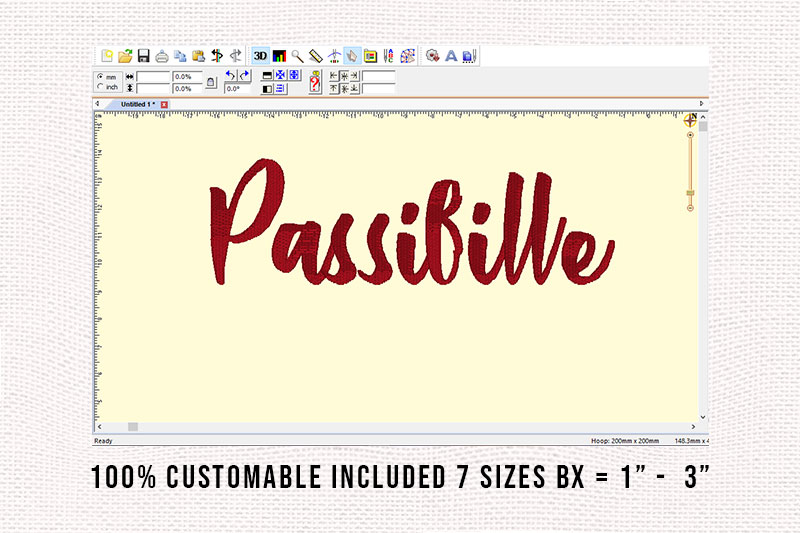
Task: Select the mm units radio button
Action: click(x=101, y=77)
